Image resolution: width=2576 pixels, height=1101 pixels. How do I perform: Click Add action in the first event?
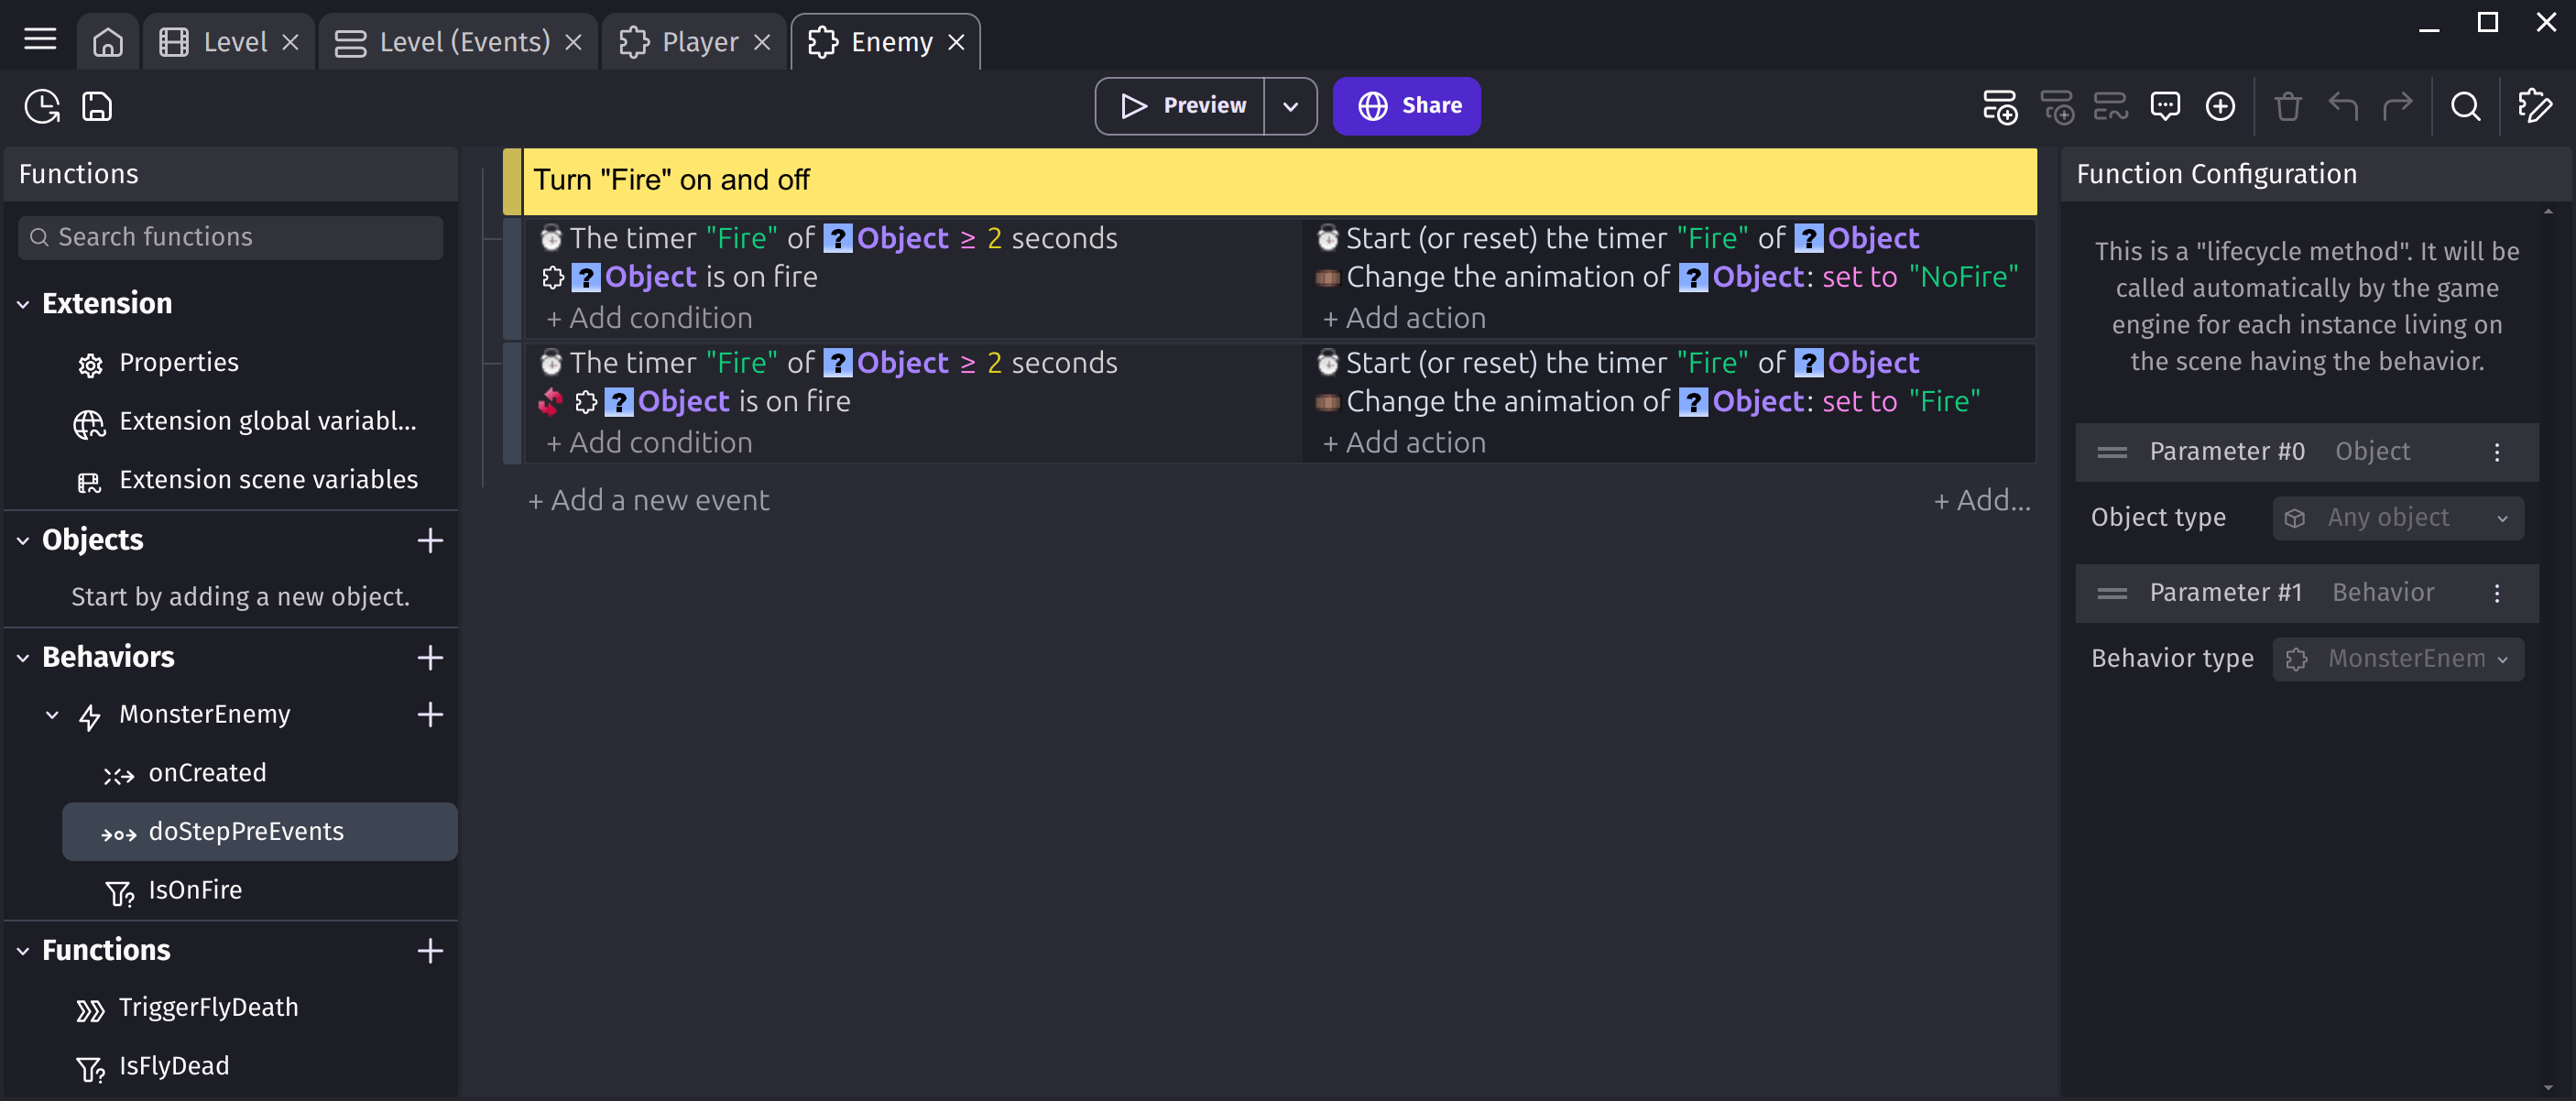[x=1404, y=318]
